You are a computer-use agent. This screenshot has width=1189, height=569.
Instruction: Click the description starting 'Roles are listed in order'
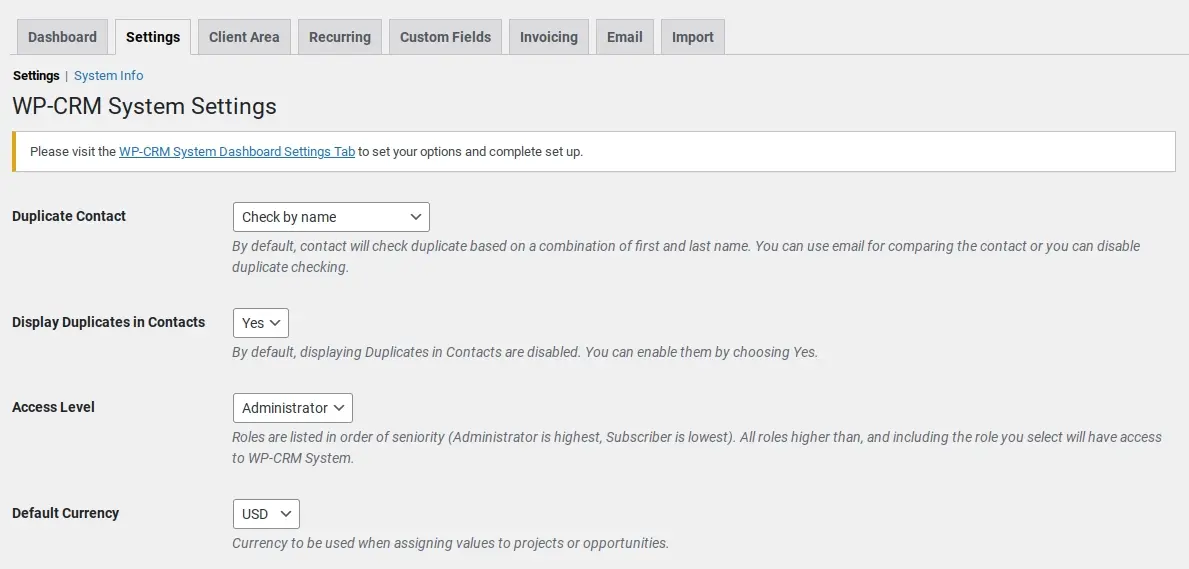click(697, 448)
